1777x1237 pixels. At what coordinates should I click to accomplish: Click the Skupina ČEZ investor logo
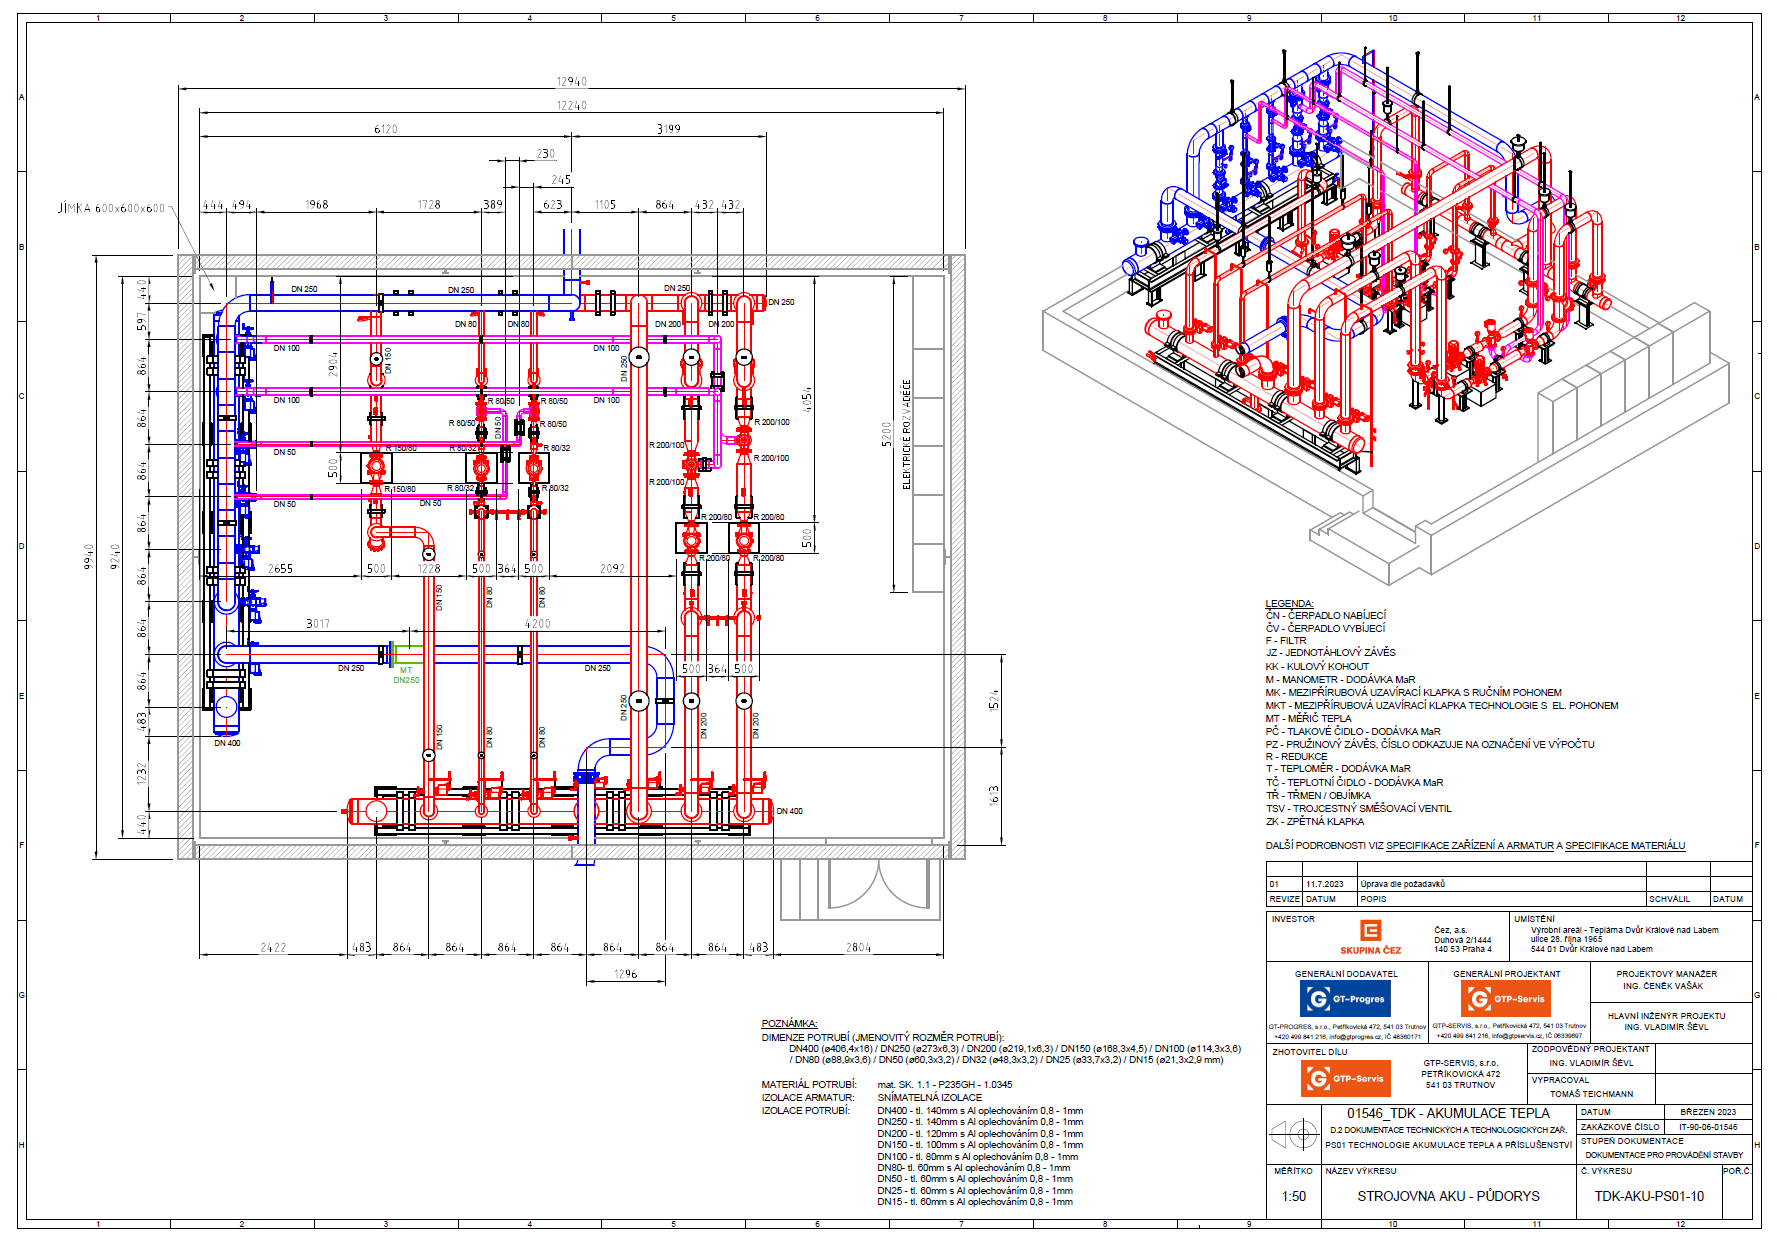pyautogui.click(x=1370, y=936)
